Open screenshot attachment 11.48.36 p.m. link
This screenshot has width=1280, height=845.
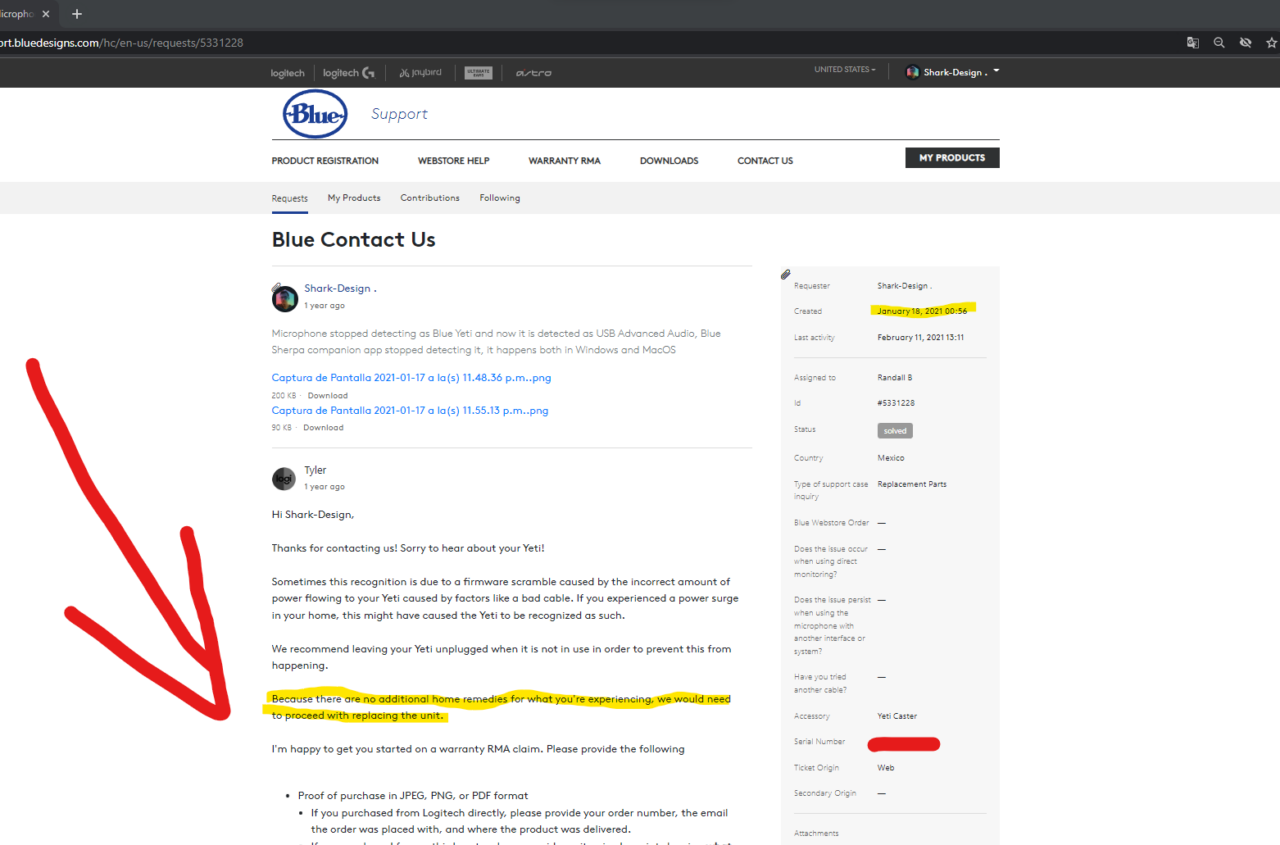pos(411,378)
